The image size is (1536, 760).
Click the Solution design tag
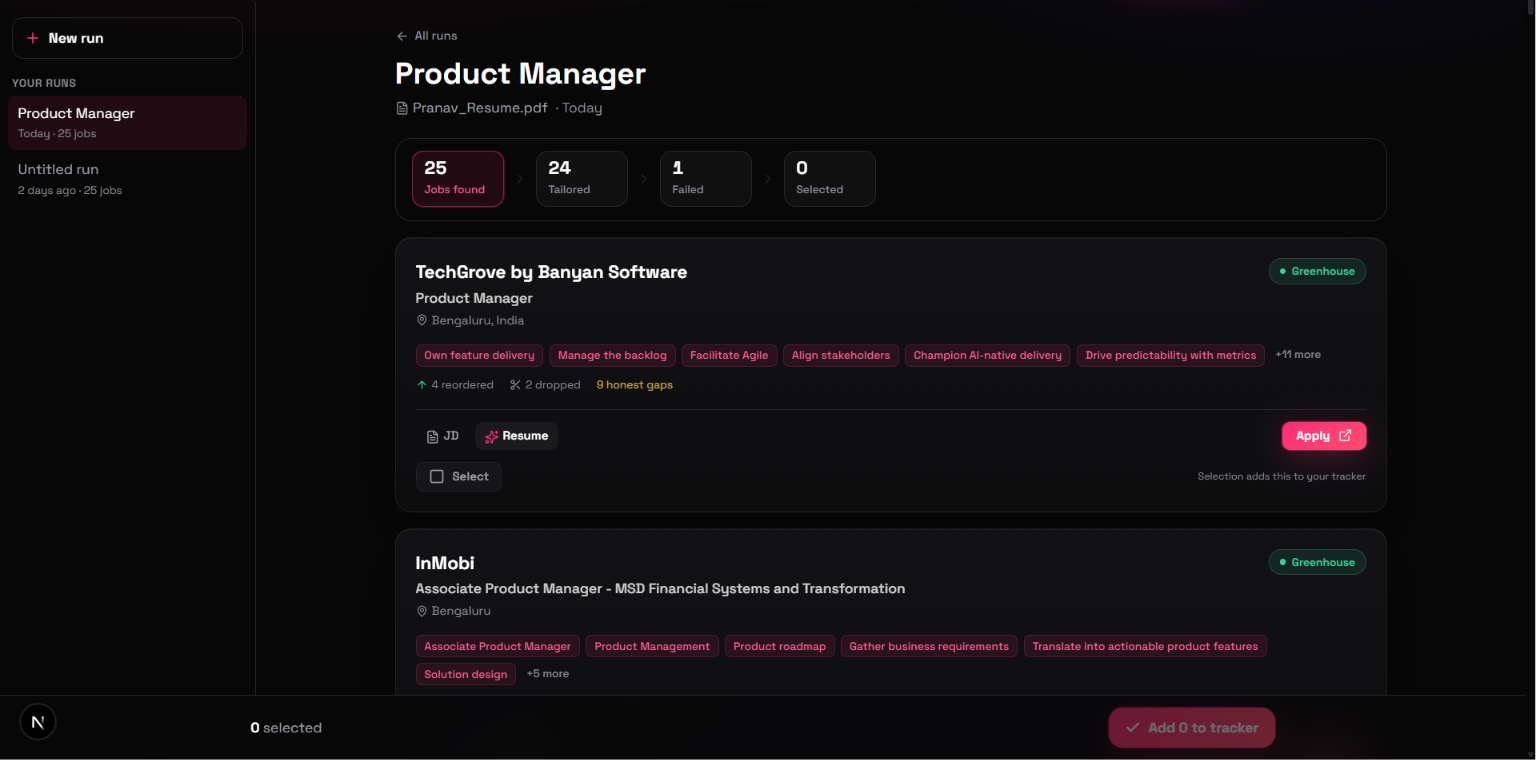[466, 674]
